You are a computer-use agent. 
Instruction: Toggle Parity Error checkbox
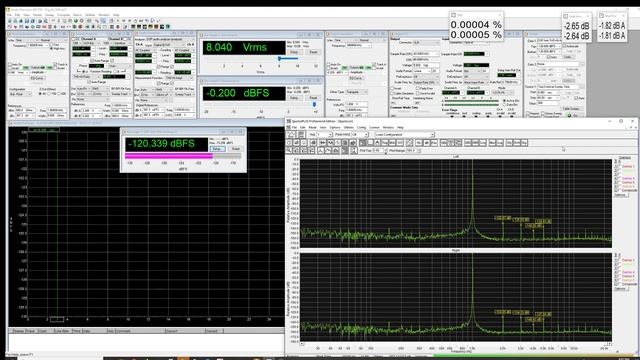417,88
